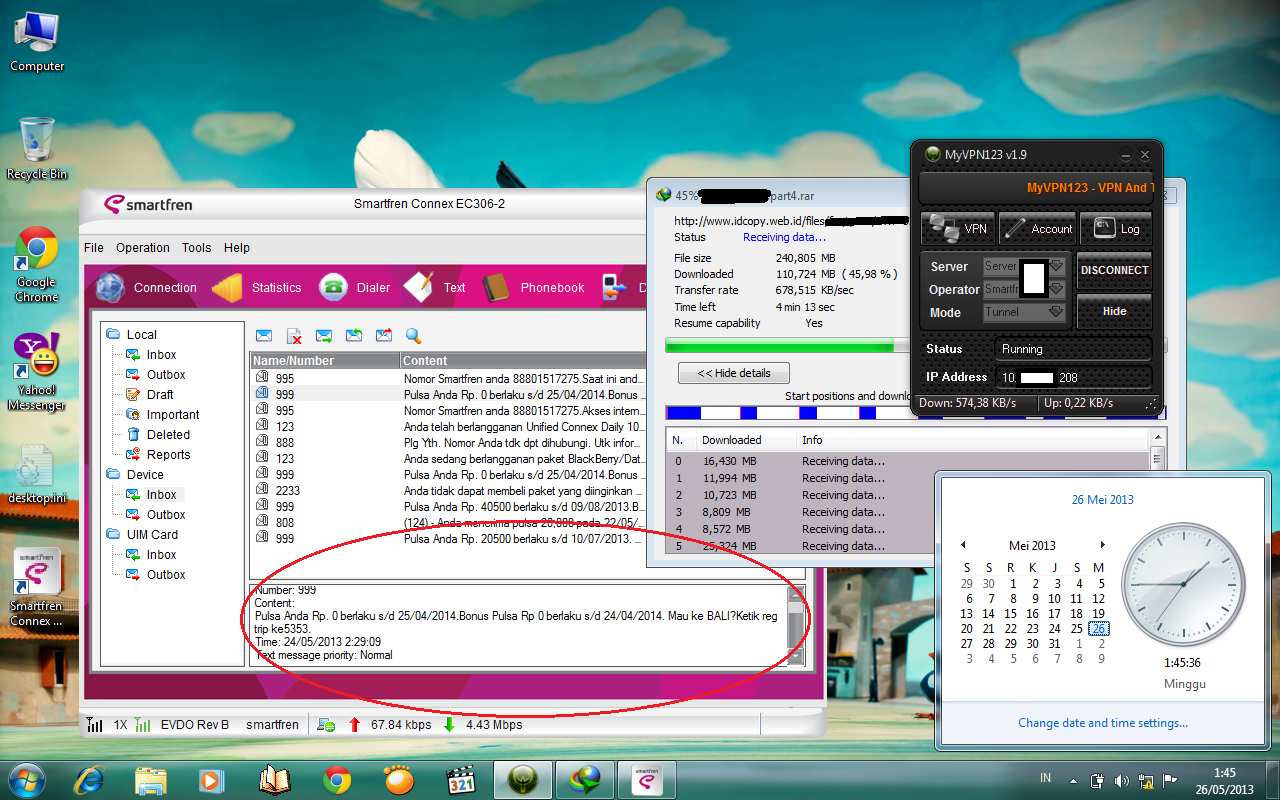Click the Media Player Classic 321 taskbar icon
Viewport: 1280px width, 800px height.
click(459, 778)
